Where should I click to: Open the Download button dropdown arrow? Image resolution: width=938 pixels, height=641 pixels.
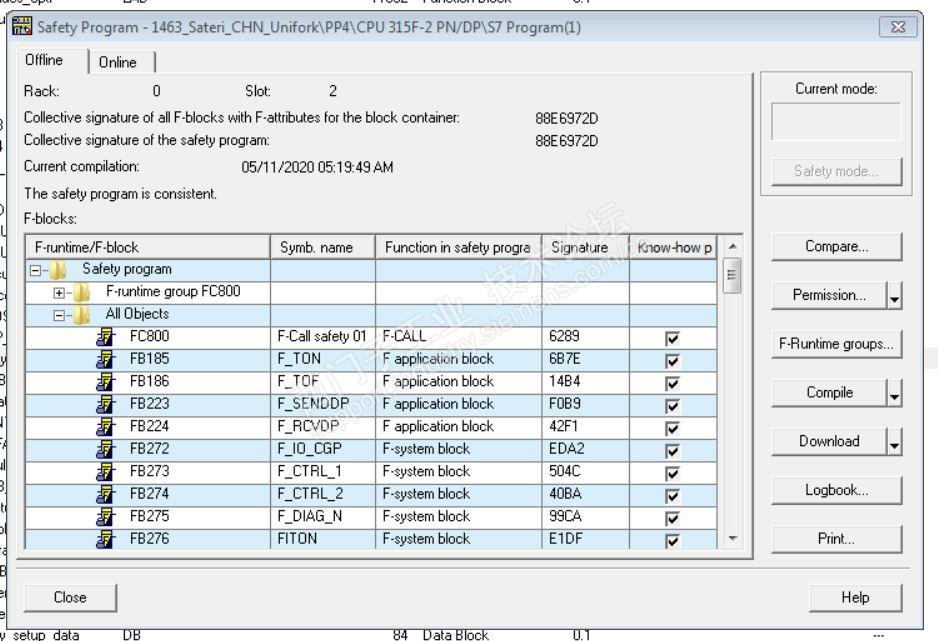click(x=894, y=444)
